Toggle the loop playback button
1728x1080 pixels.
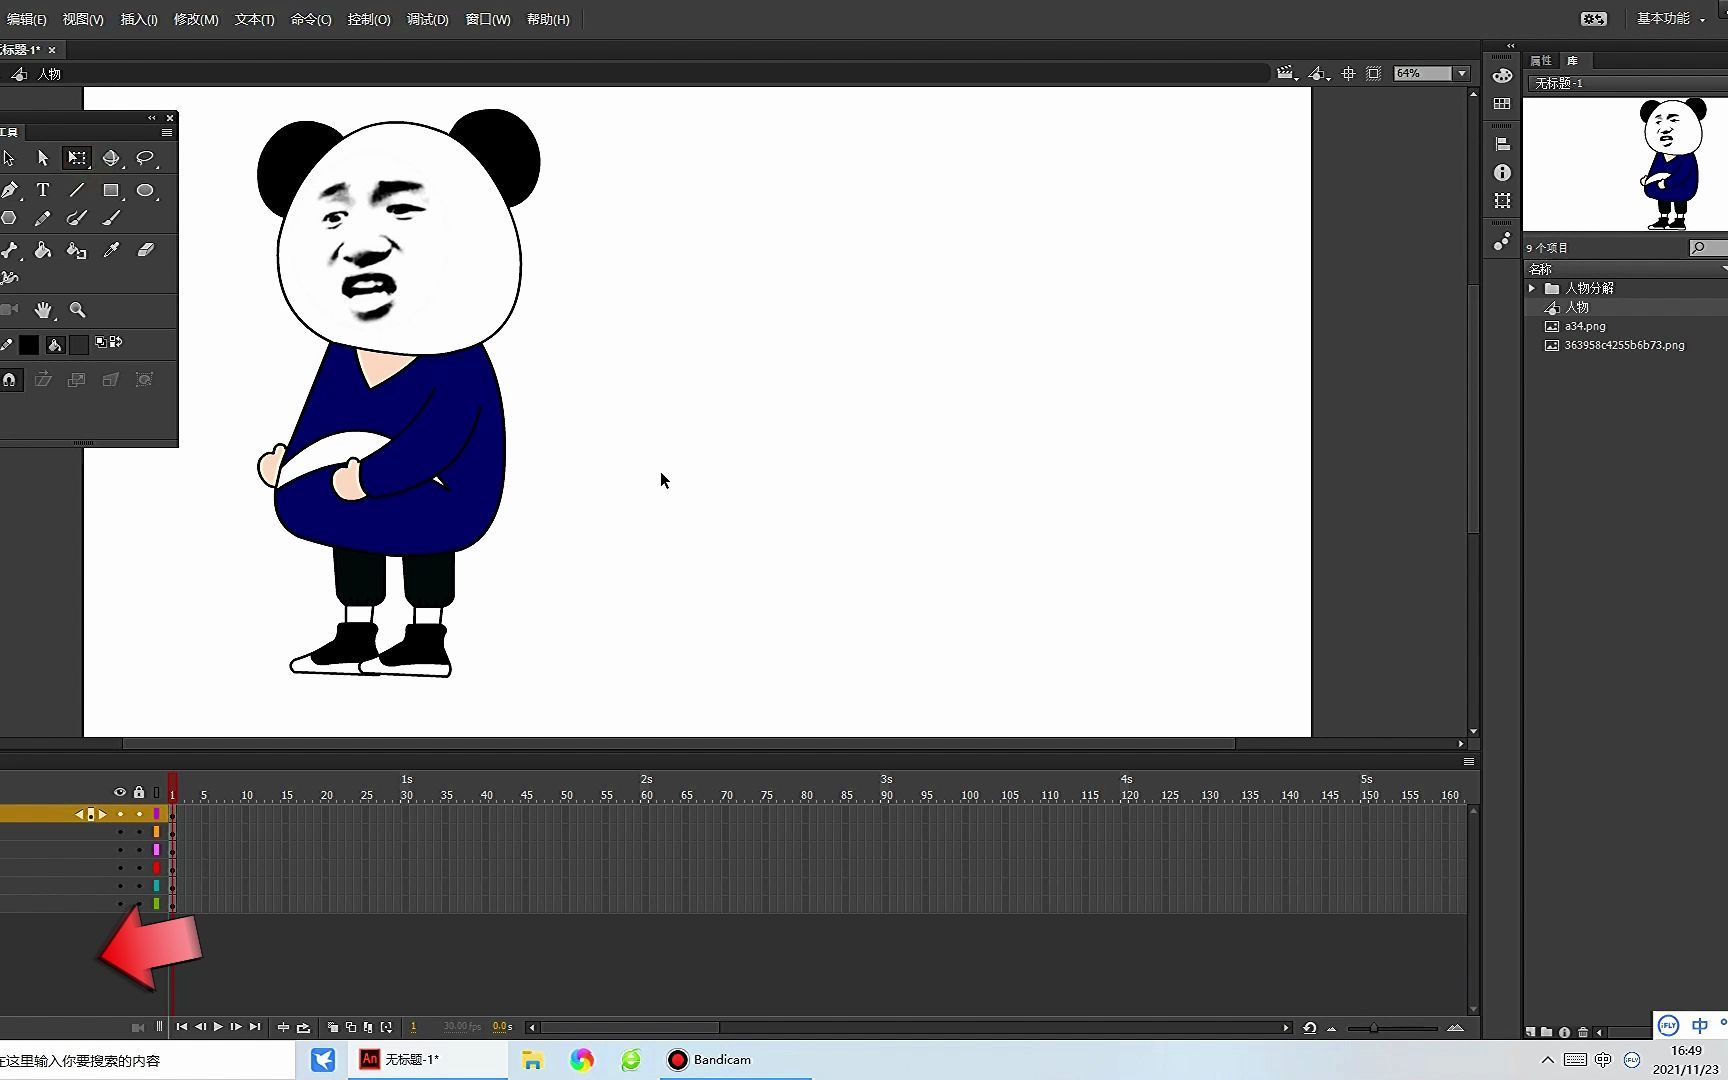click(x=303, y=1027)
